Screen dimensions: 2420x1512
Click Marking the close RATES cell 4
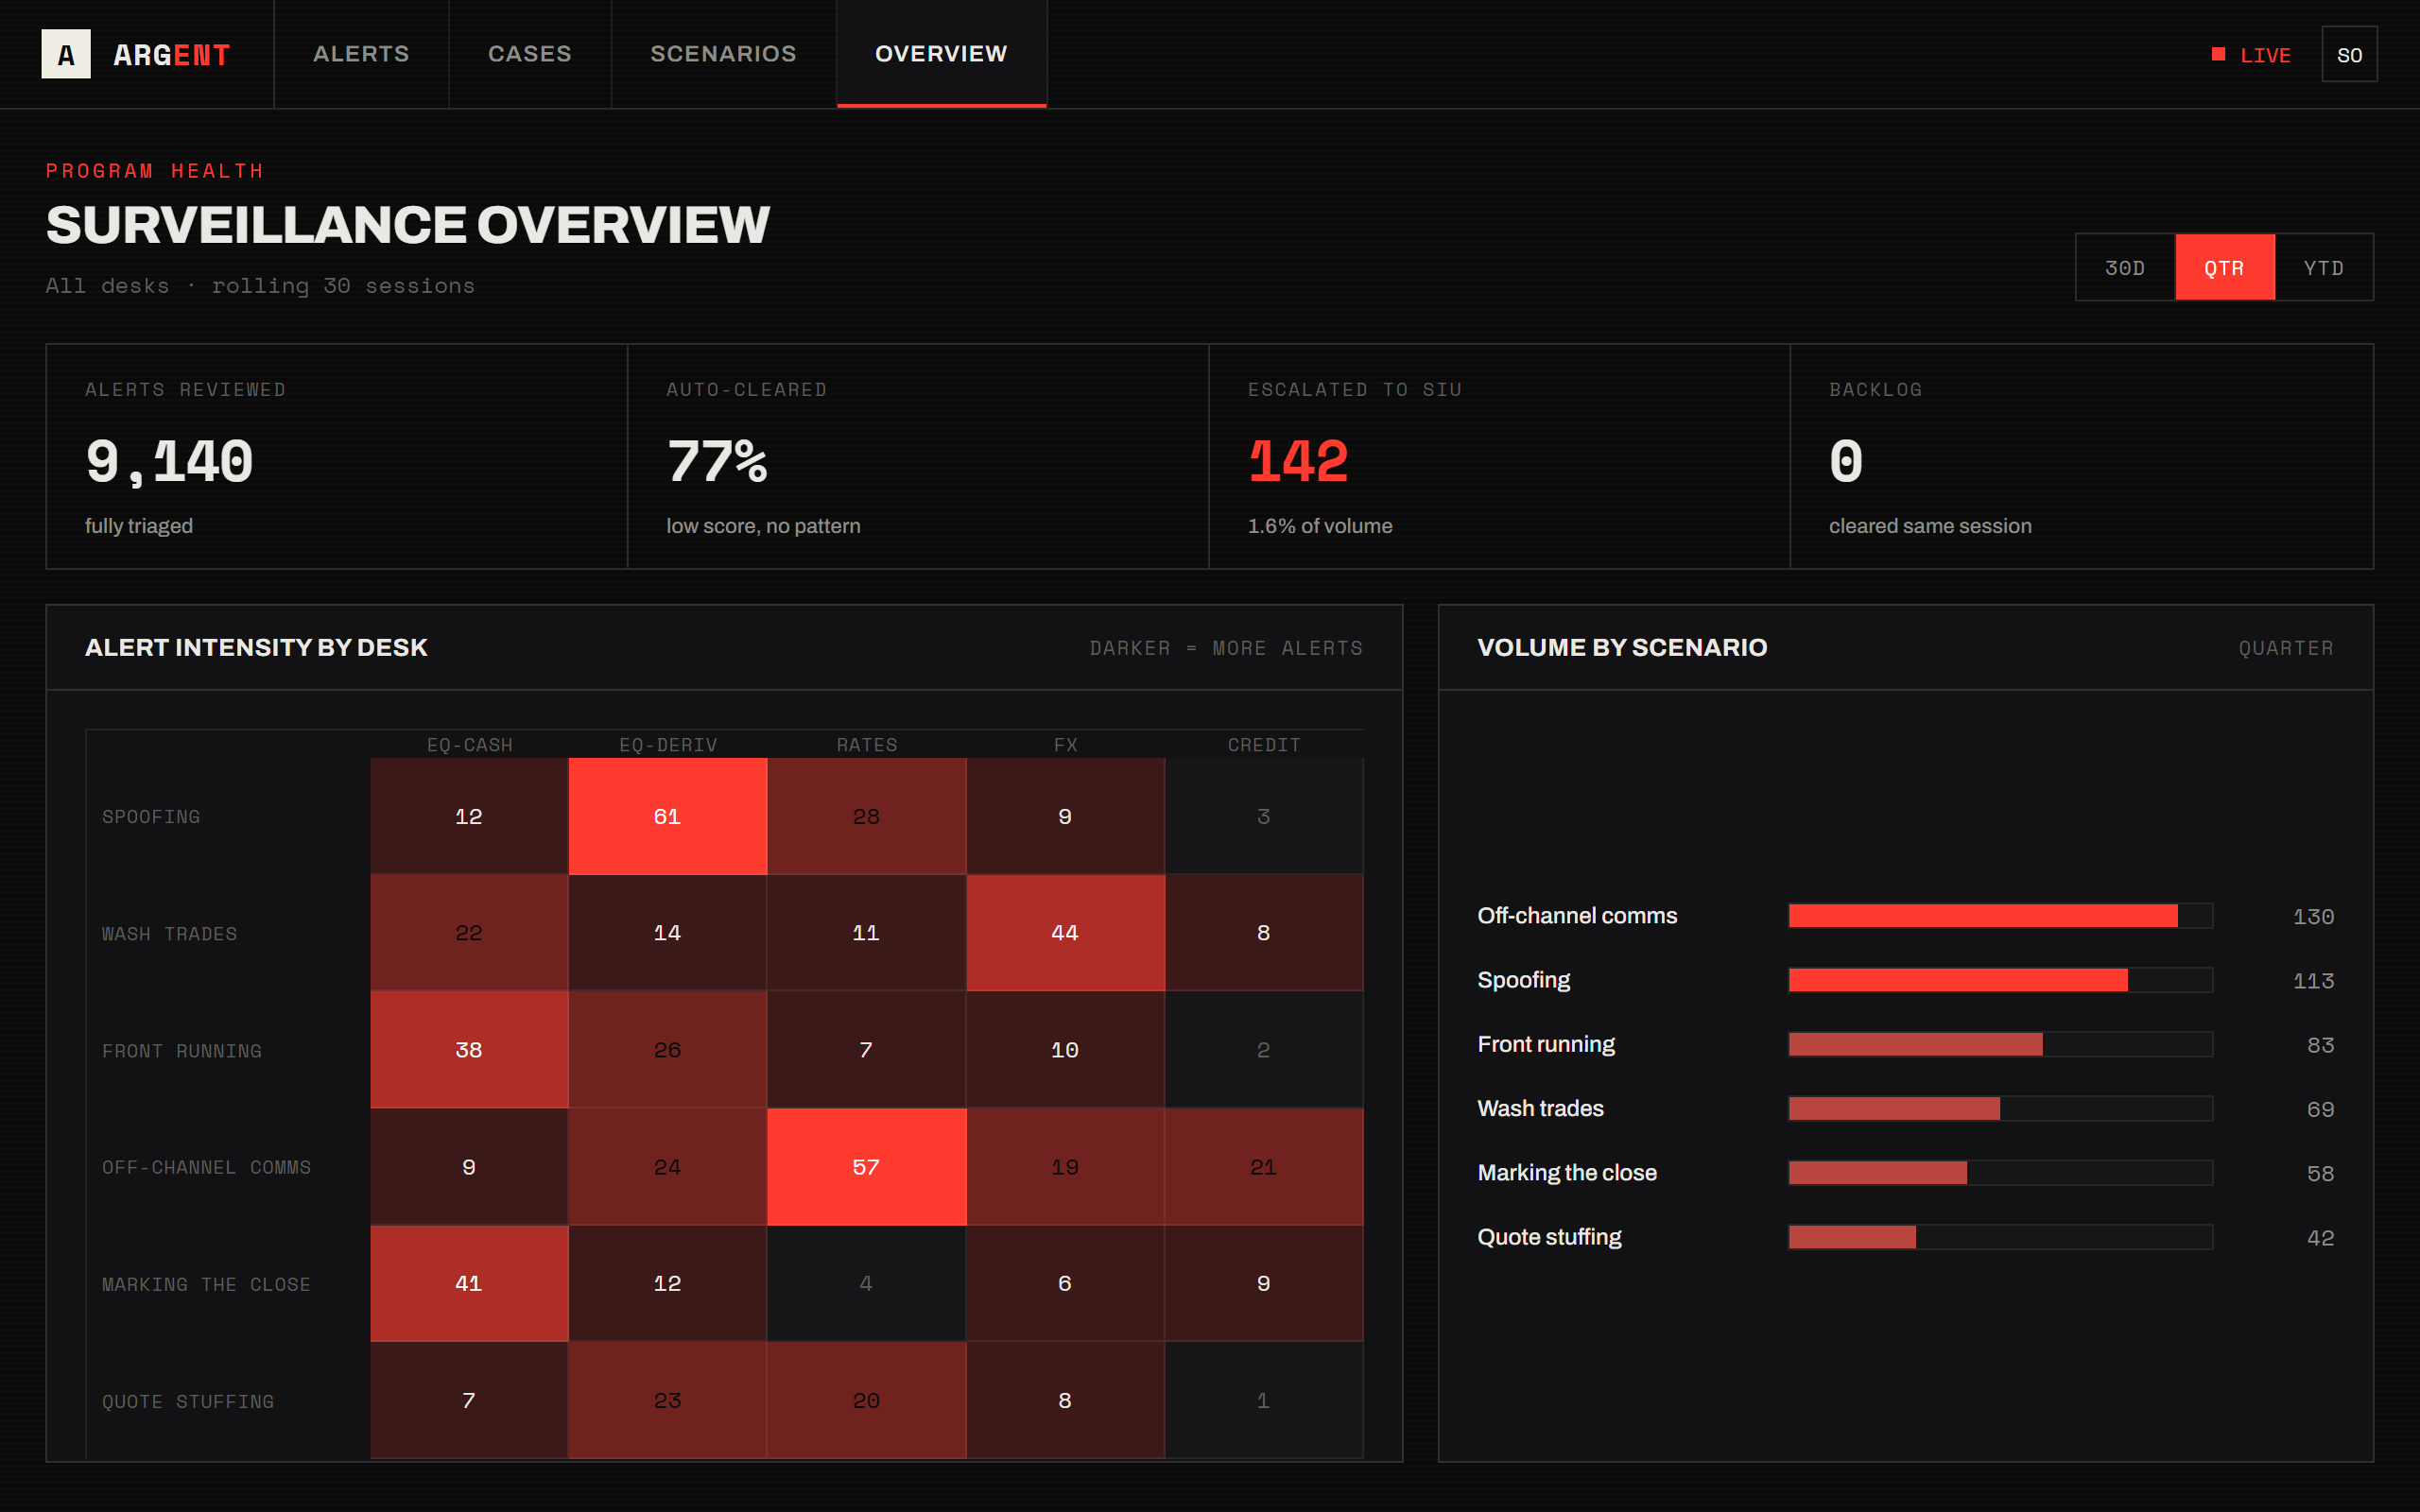(x=866, y=1283)
